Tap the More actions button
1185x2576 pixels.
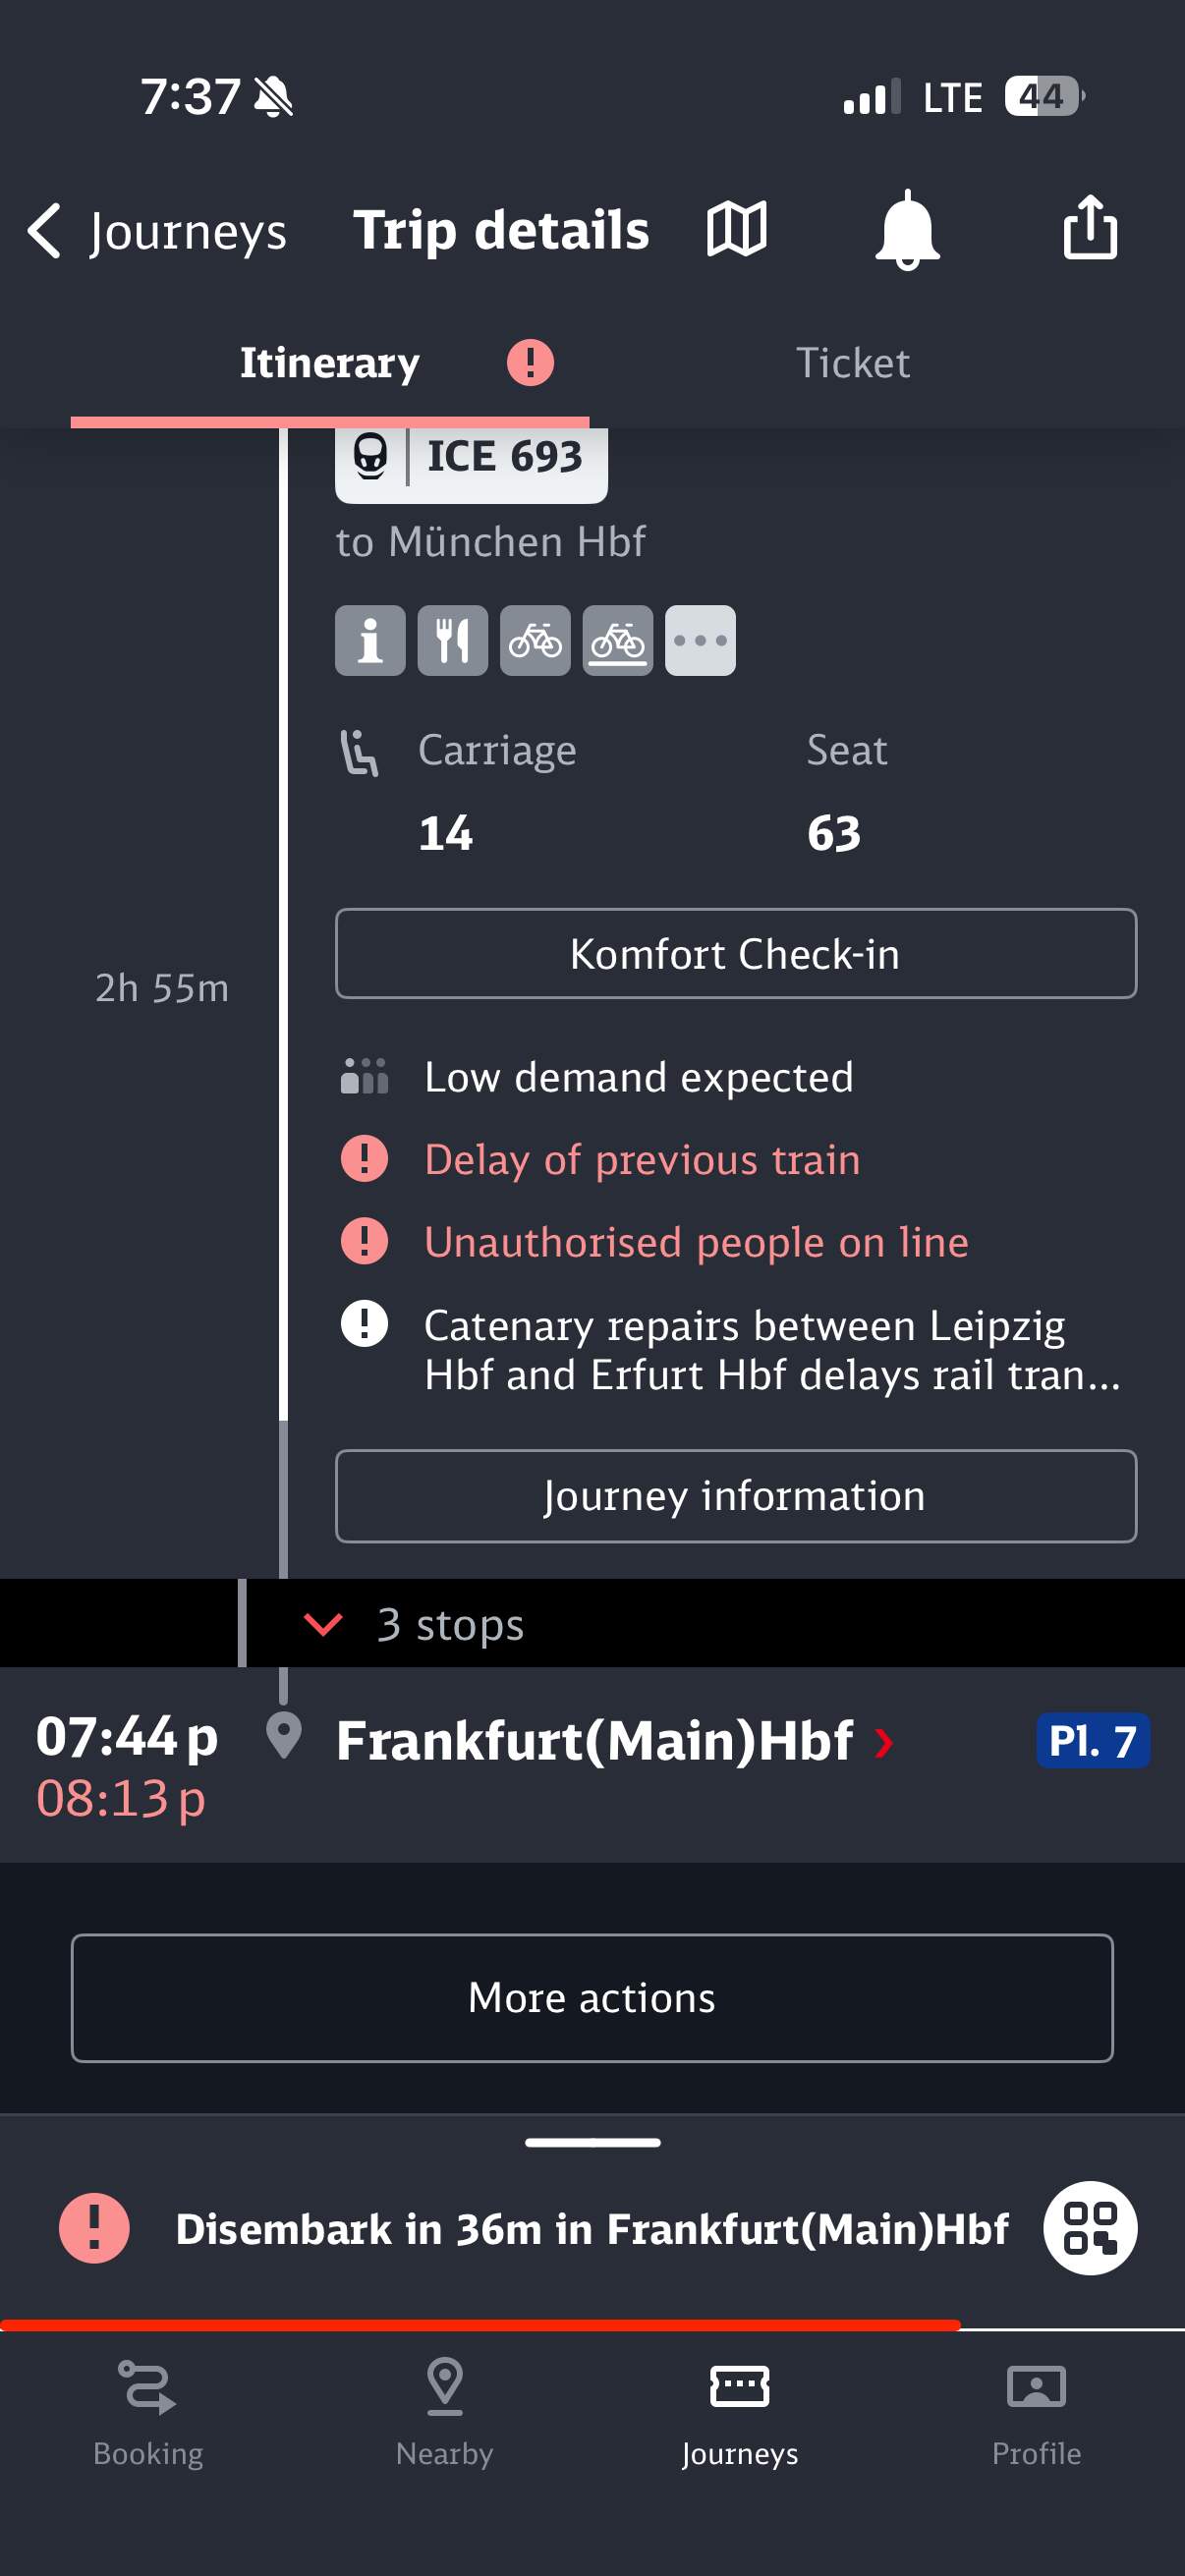pos(592,1998)
